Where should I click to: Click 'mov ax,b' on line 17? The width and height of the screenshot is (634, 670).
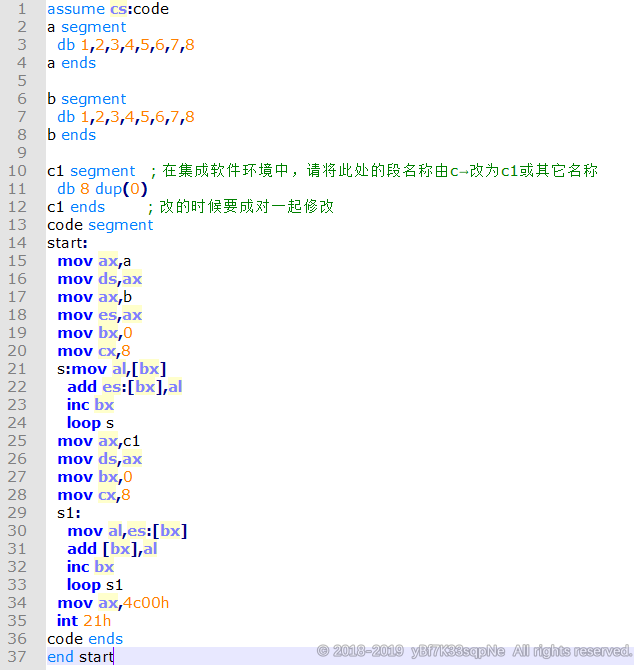[94, 297]
